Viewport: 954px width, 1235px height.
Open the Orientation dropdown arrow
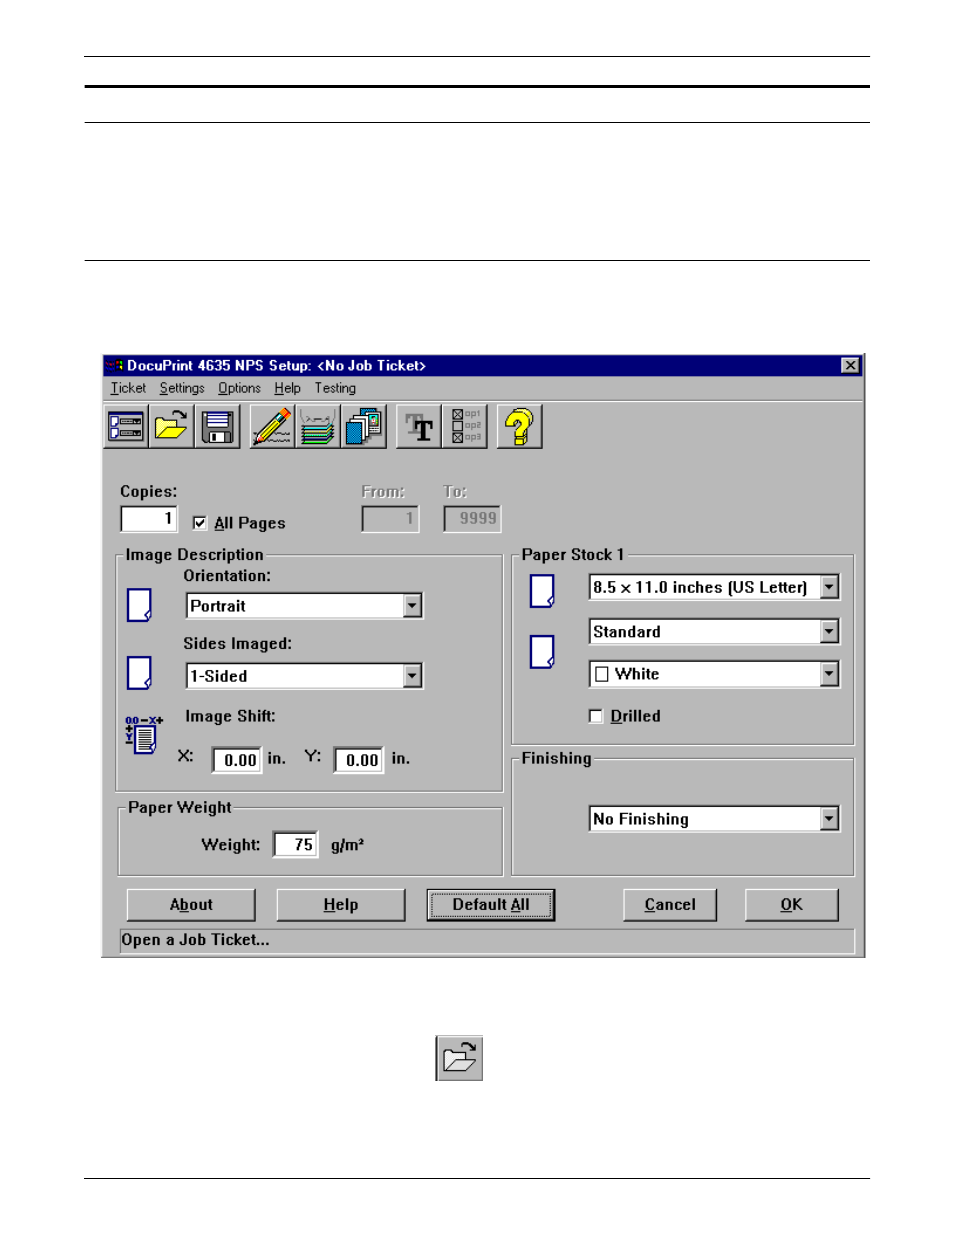(413, 606)
